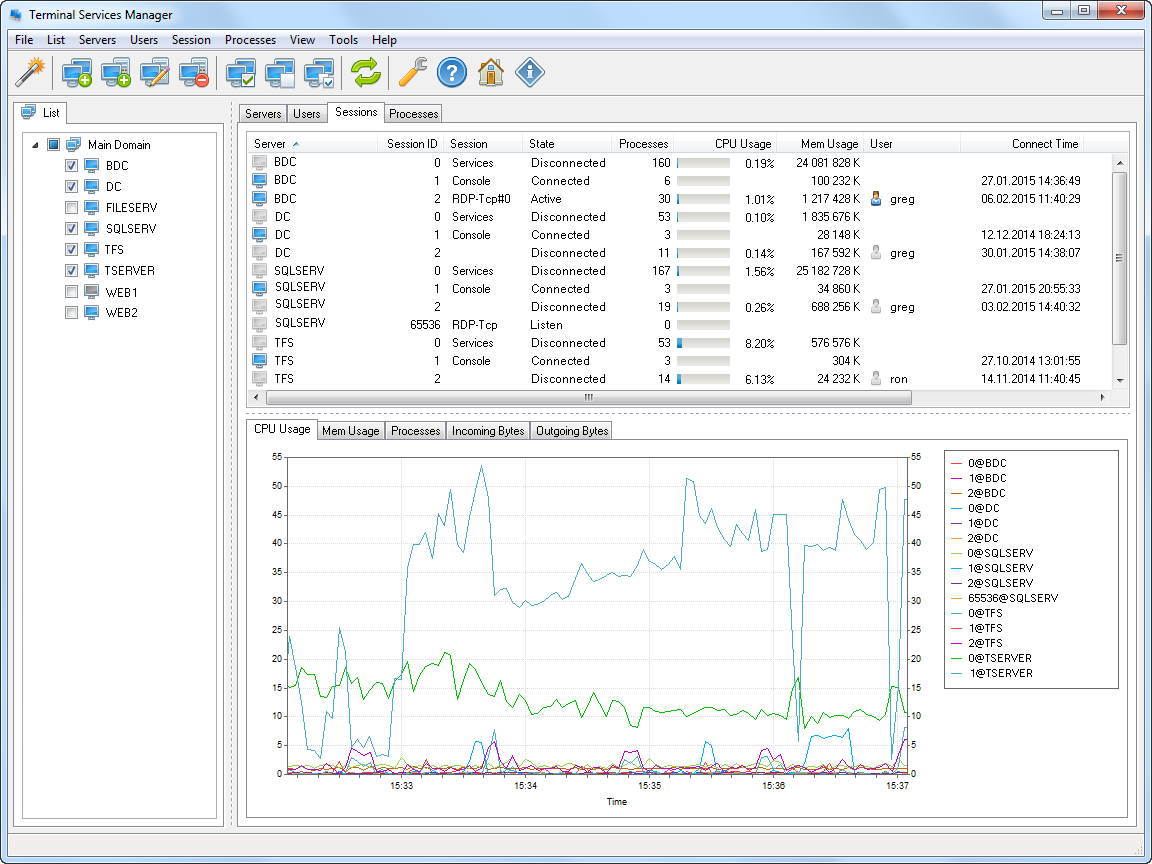This screenshot has width=1152, height=864.
Task: Check the WEB1 server checkbox
Action: (x=71, y=292)
